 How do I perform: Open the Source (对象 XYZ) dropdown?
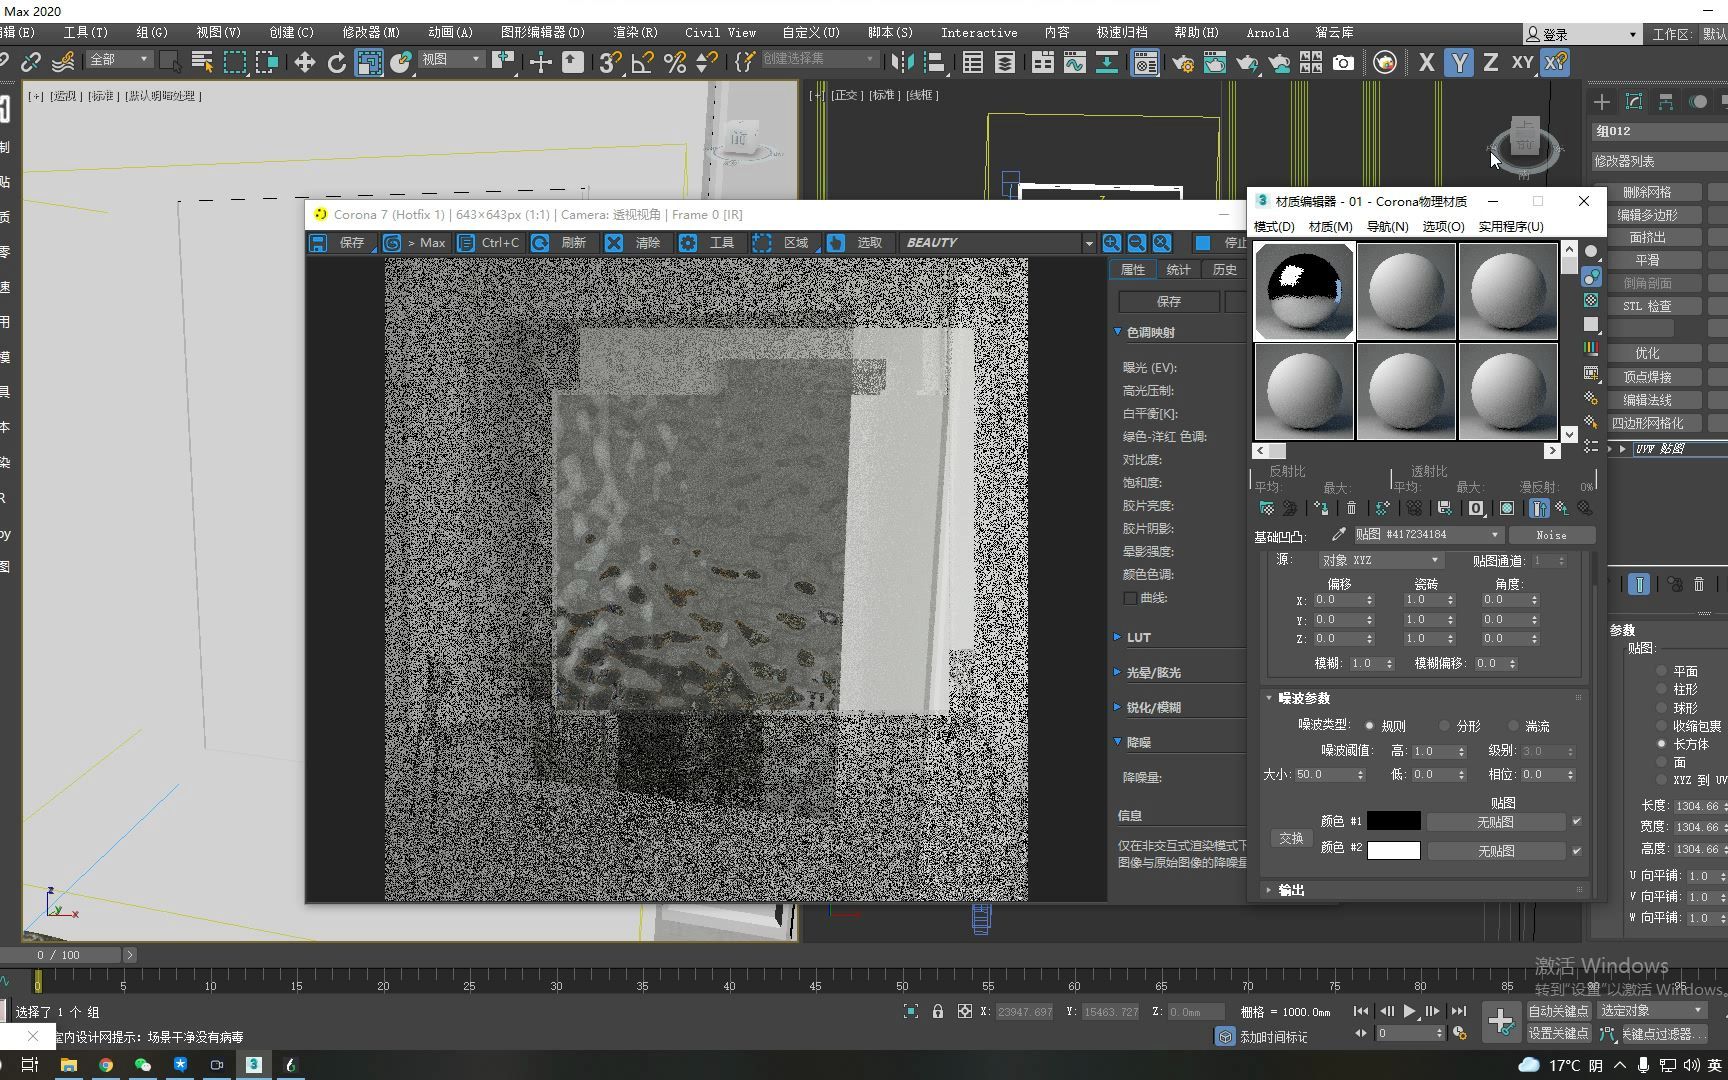pyautogui.click(x=1380, y=560)
